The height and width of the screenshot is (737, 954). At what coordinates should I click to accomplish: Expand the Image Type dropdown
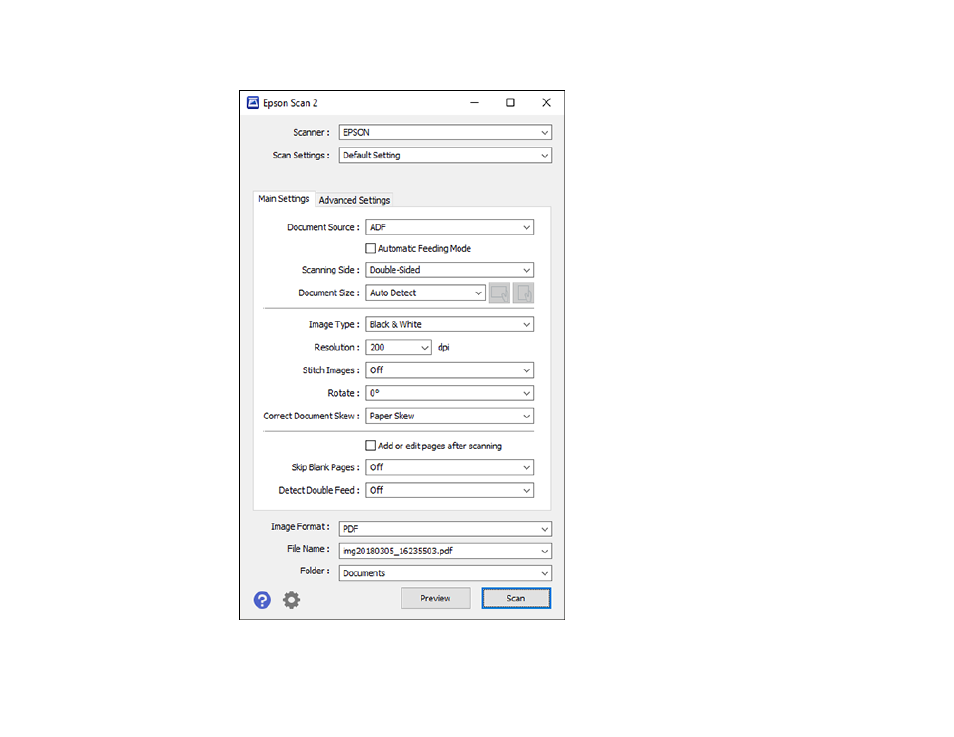click(x=450, y=324)
